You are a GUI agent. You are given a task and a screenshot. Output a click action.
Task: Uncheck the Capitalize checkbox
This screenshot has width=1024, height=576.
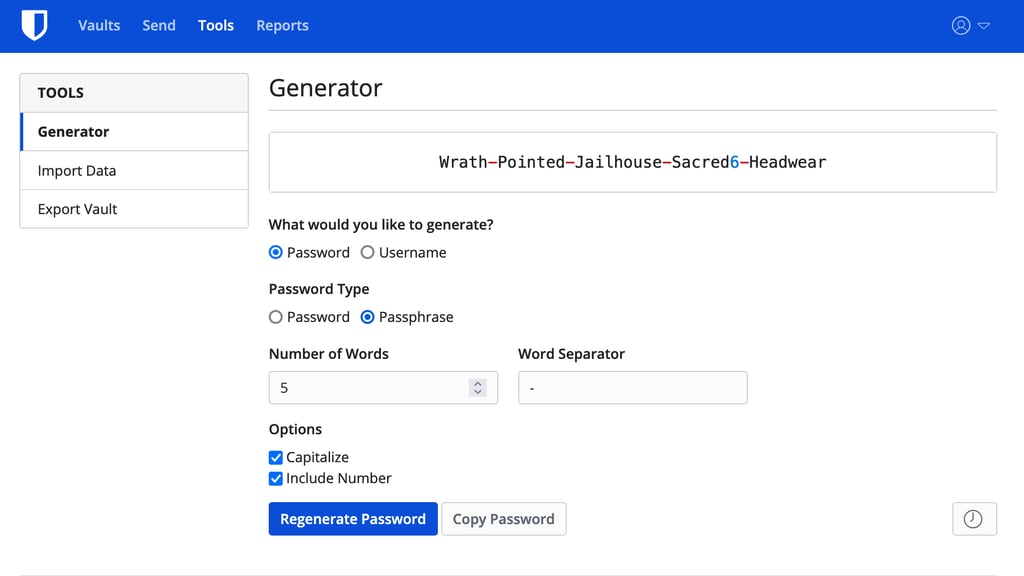click(277, 457)
